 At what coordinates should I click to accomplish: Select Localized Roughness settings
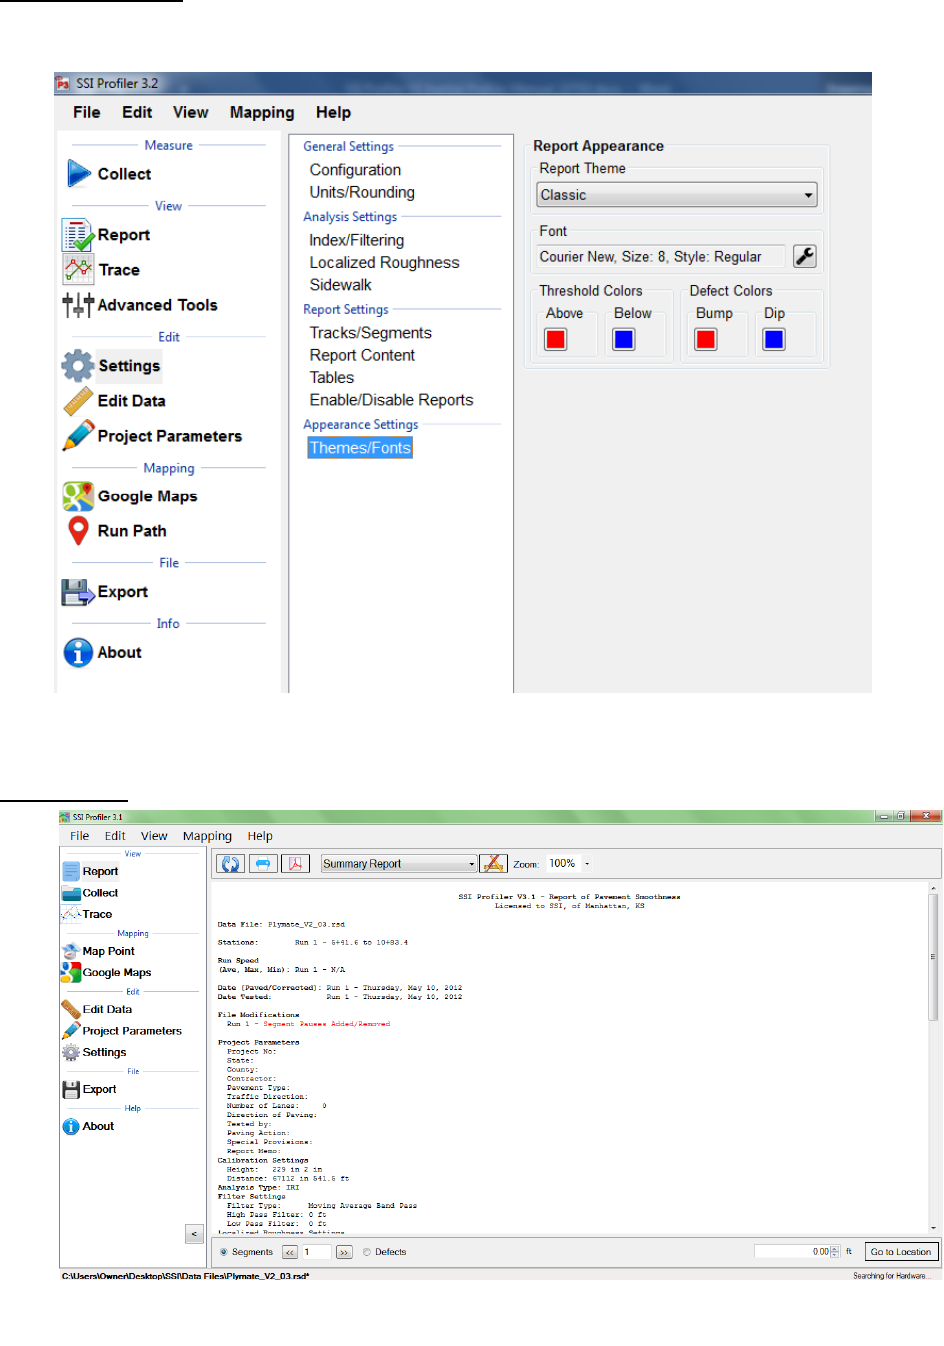[384, 263]
